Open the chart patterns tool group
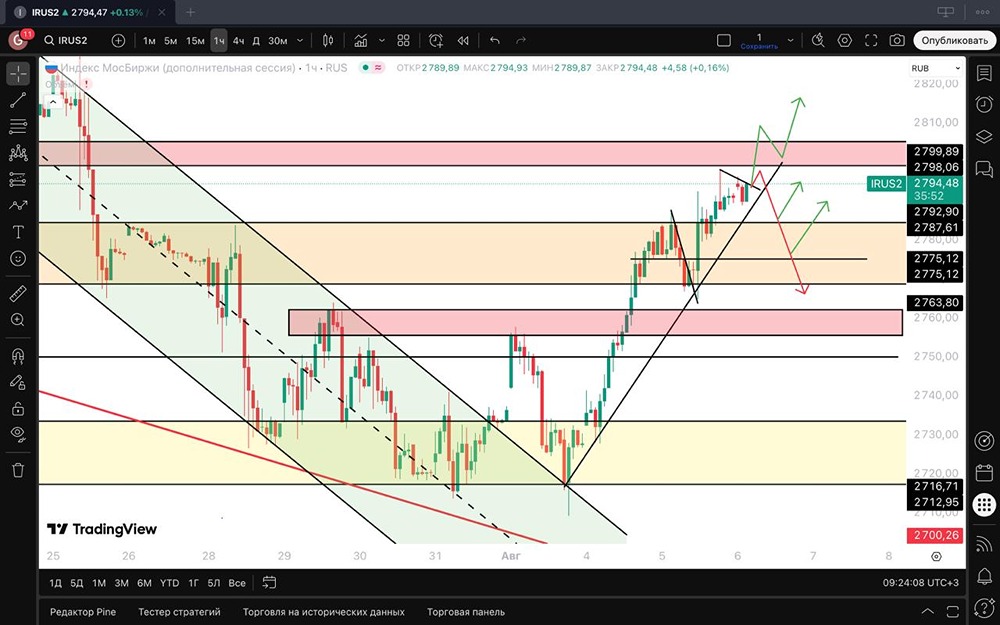 (x=18, y=153)
